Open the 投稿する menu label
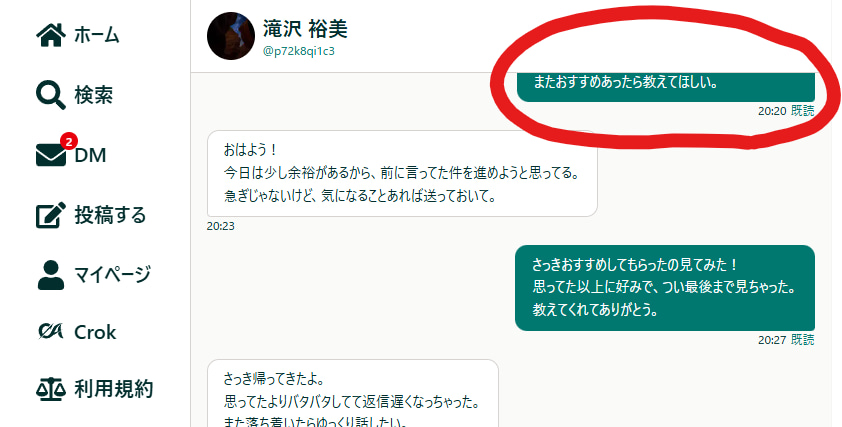 point(110,215)
